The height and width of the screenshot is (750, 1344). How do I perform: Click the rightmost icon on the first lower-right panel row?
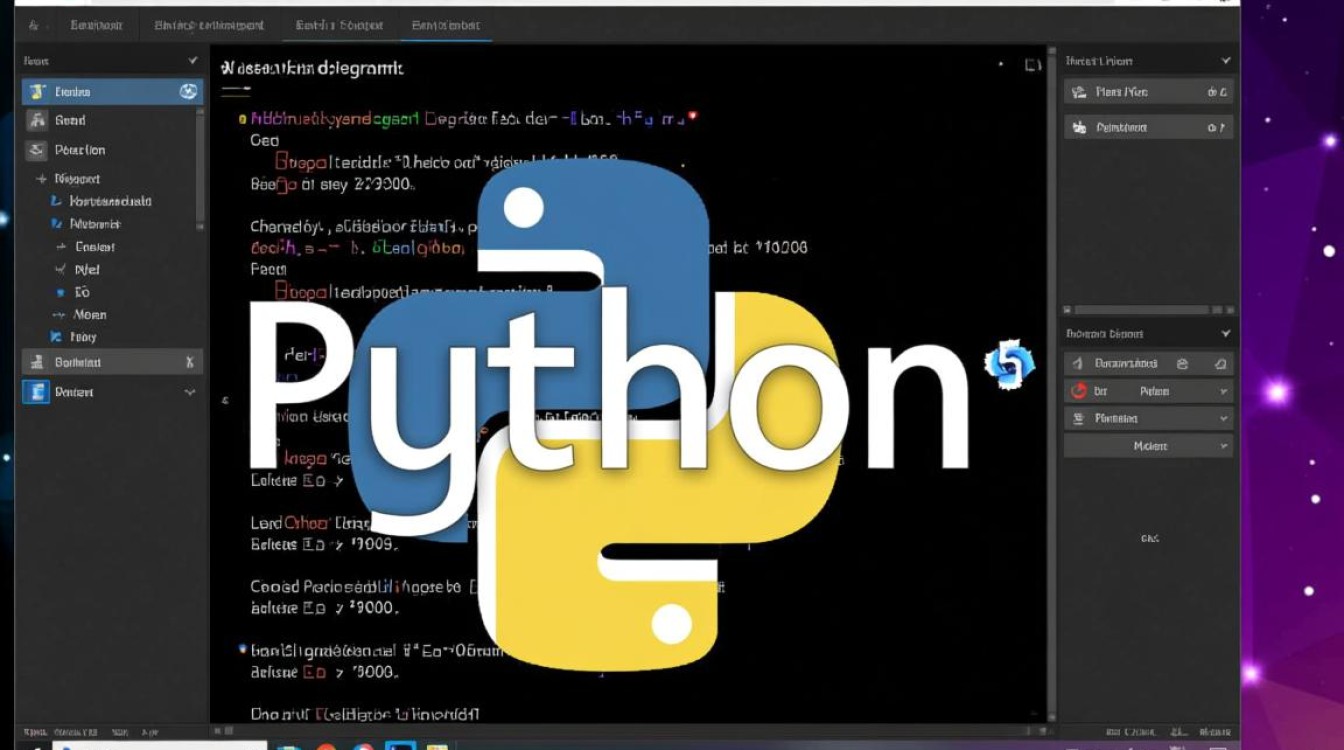[x=1220, y=364]
